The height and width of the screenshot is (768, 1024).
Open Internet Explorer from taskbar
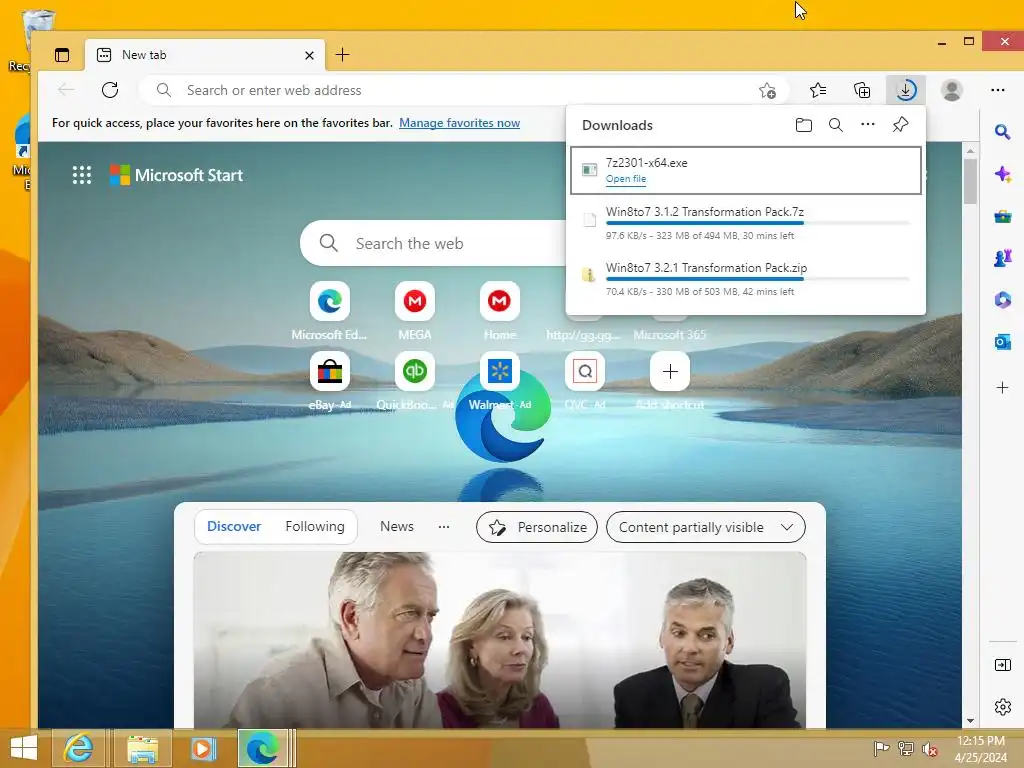coord(78,748)
